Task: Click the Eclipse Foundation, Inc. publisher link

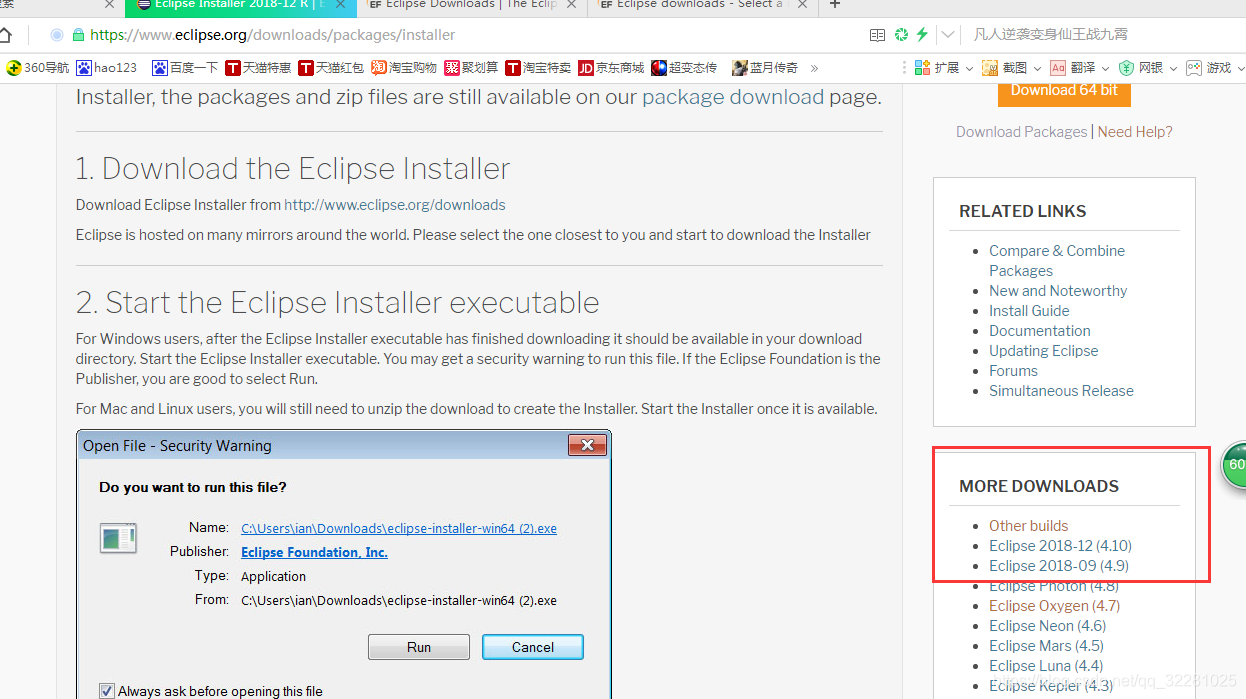Action: click(x=314, y=552)
